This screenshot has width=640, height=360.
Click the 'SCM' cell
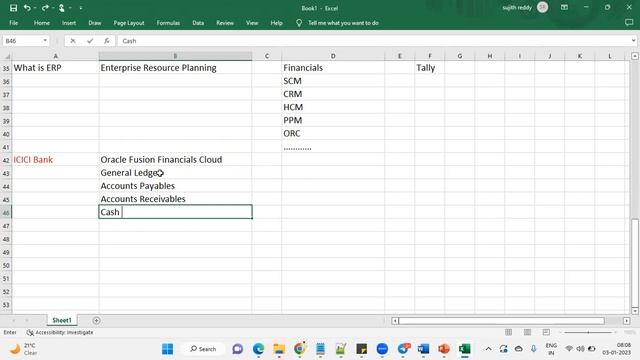(x=333, y=81)
